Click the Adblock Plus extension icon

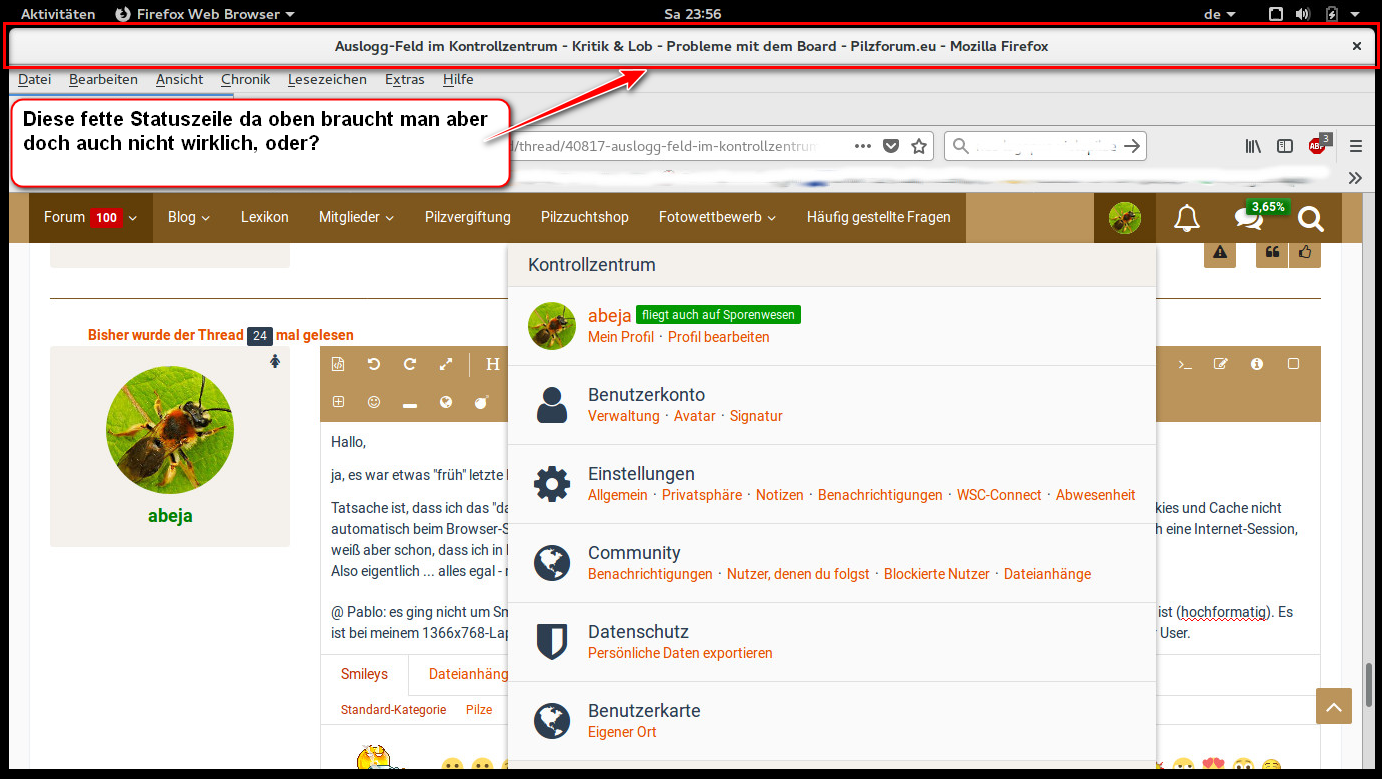coord(1318,146)
